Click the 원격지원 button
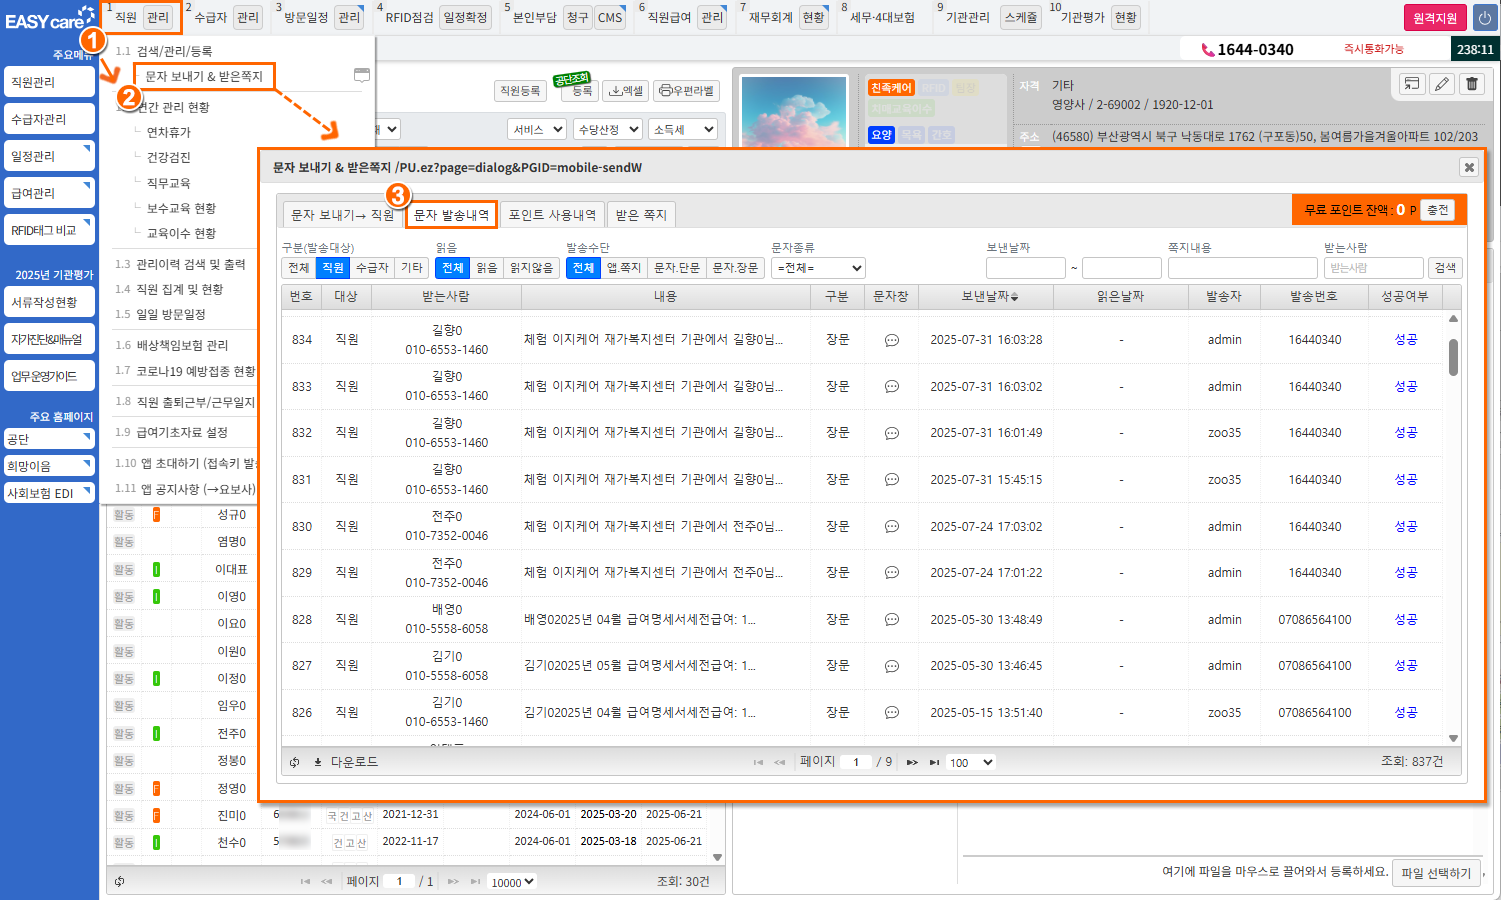 click(x=1434, y=18)
